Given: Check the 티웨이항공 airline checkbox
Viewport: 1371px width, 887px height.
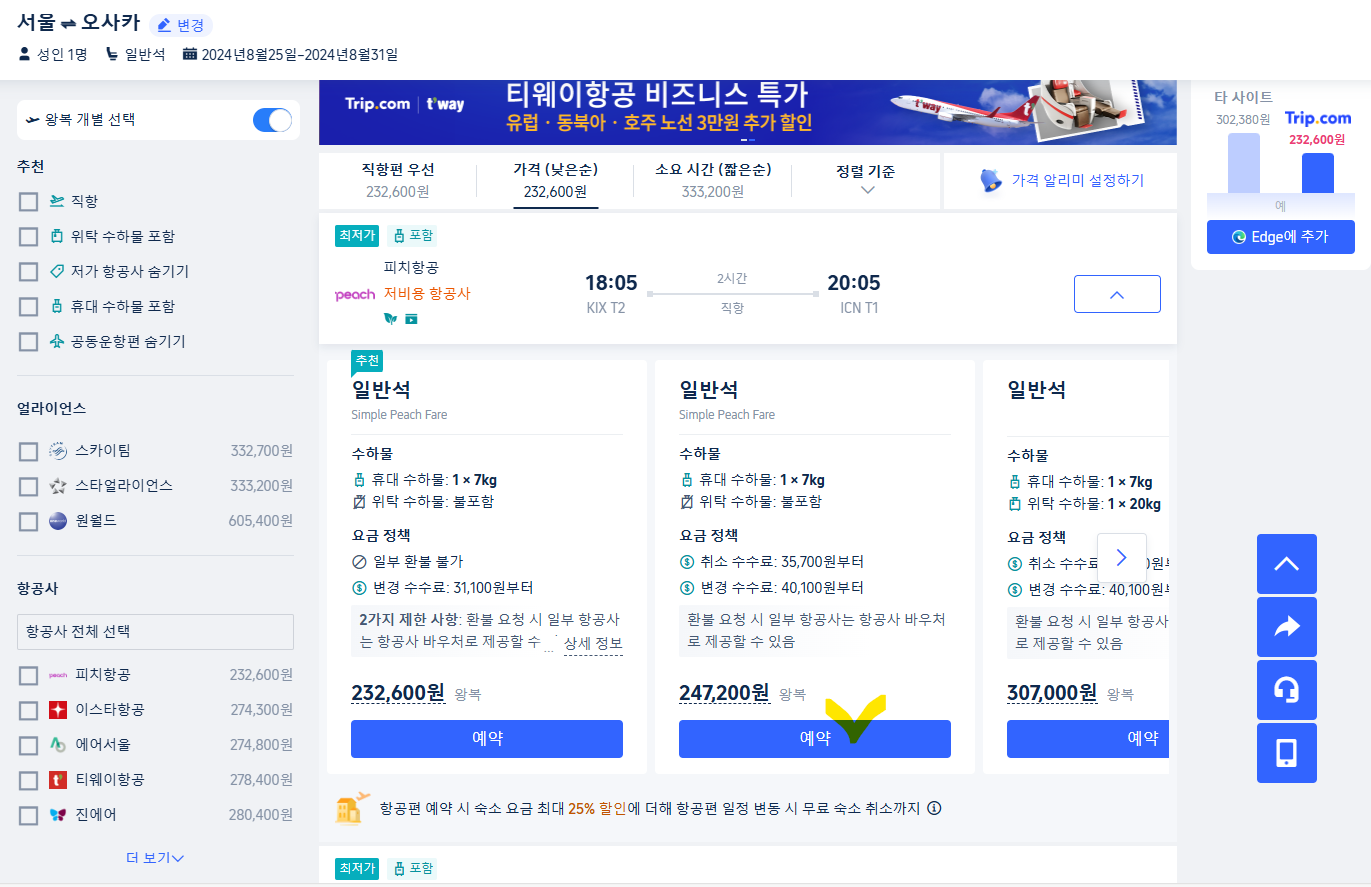Looking at the screenshot, I should click(x=28, y=781).
